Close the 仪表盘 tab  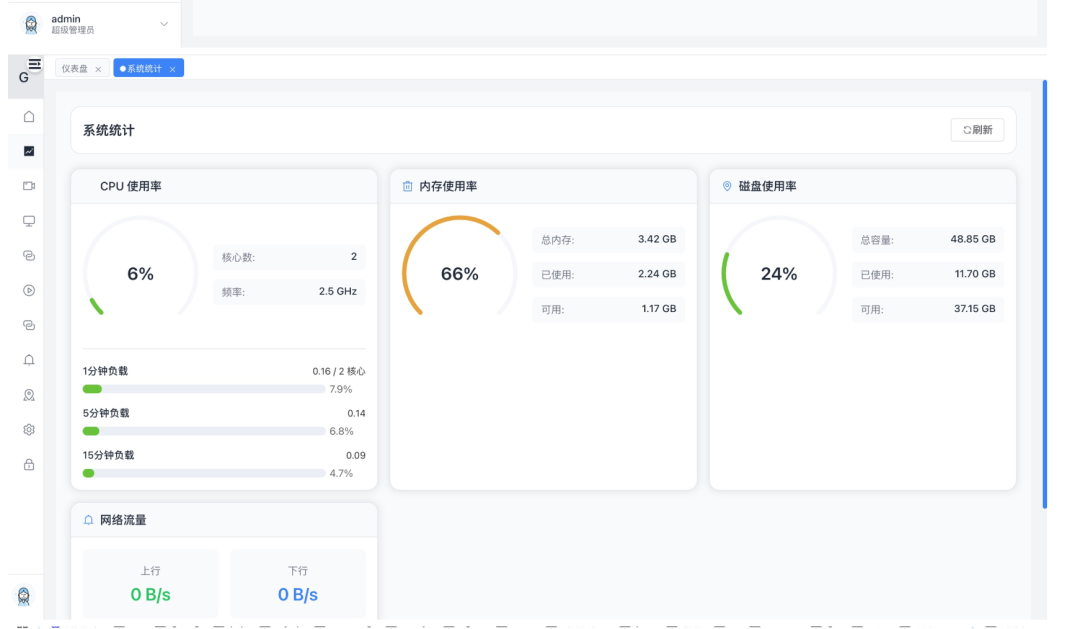pos(98,69)
